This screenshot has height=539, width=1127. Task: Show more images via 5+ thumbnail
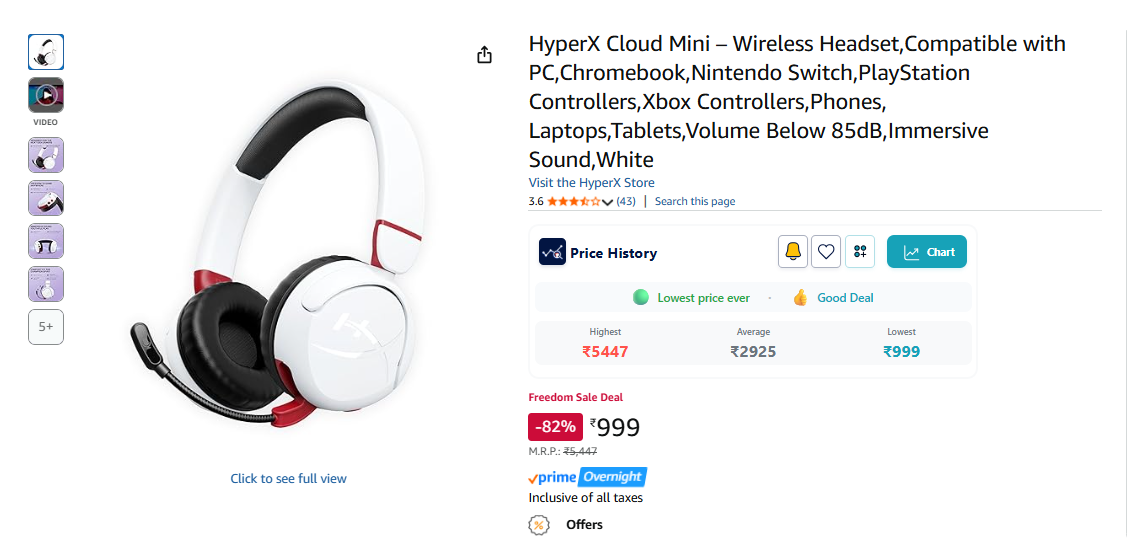point(46,327)
